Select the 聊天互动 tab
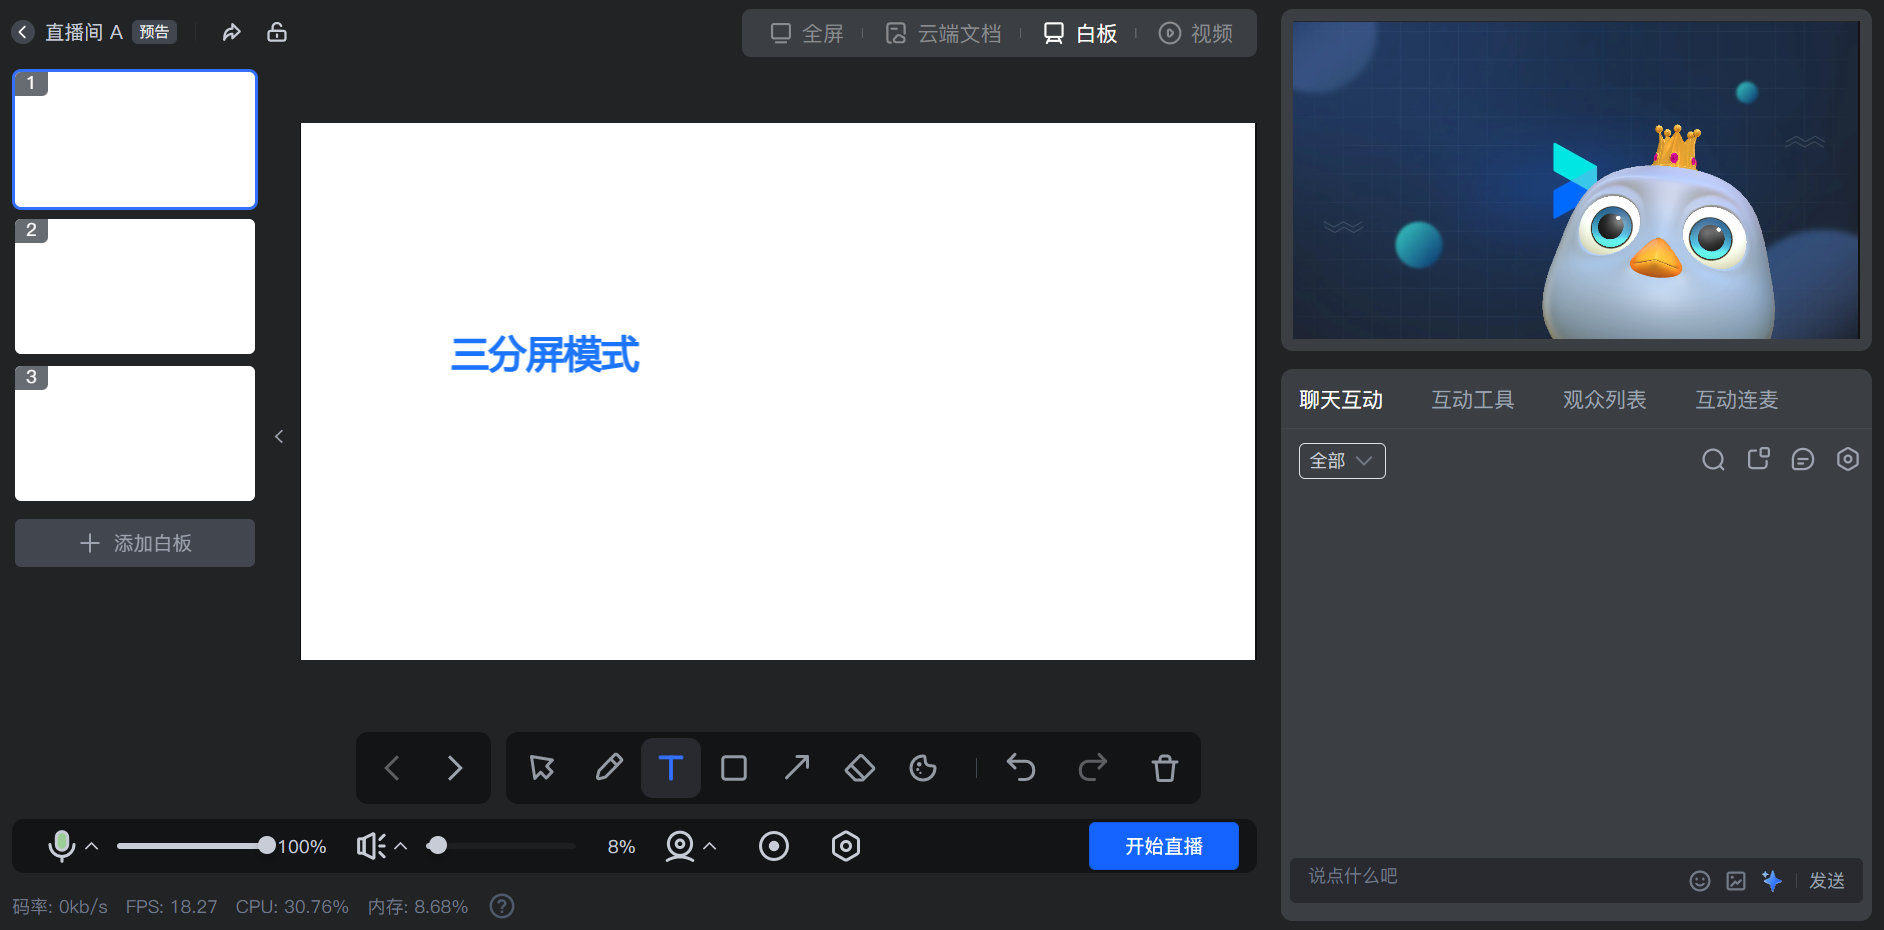Screen dimensions: 1884x930 tap(1341, 400)
